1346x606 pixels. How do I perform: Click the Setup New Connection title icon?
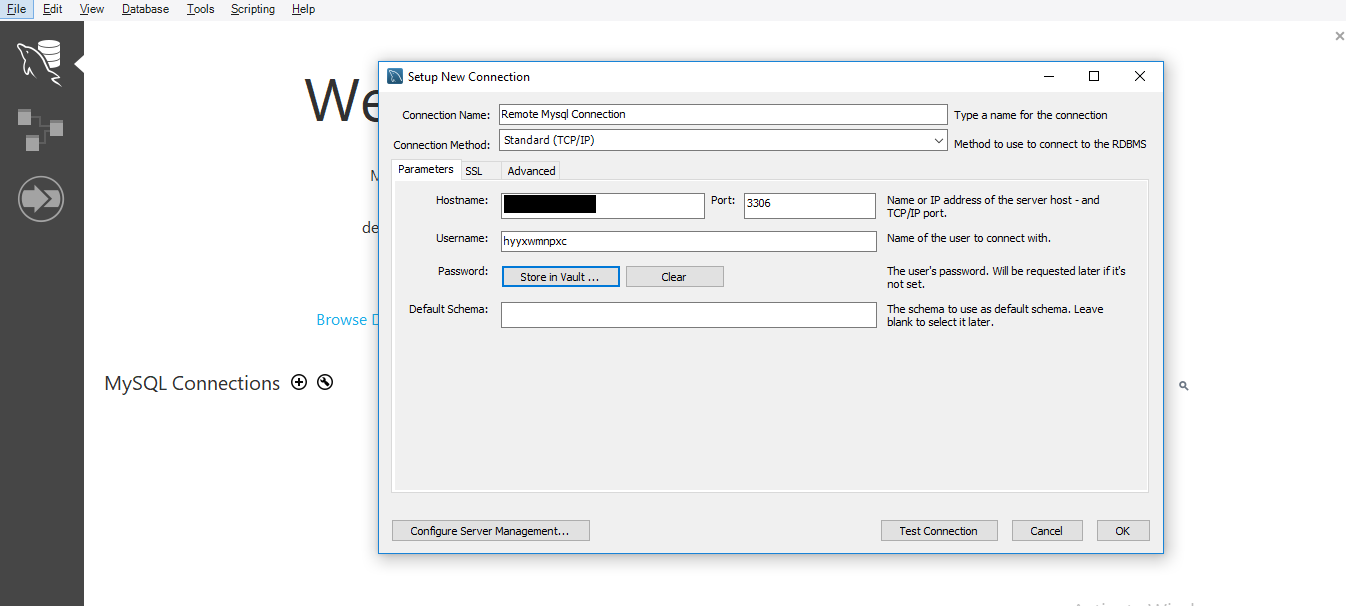[395, 76]
